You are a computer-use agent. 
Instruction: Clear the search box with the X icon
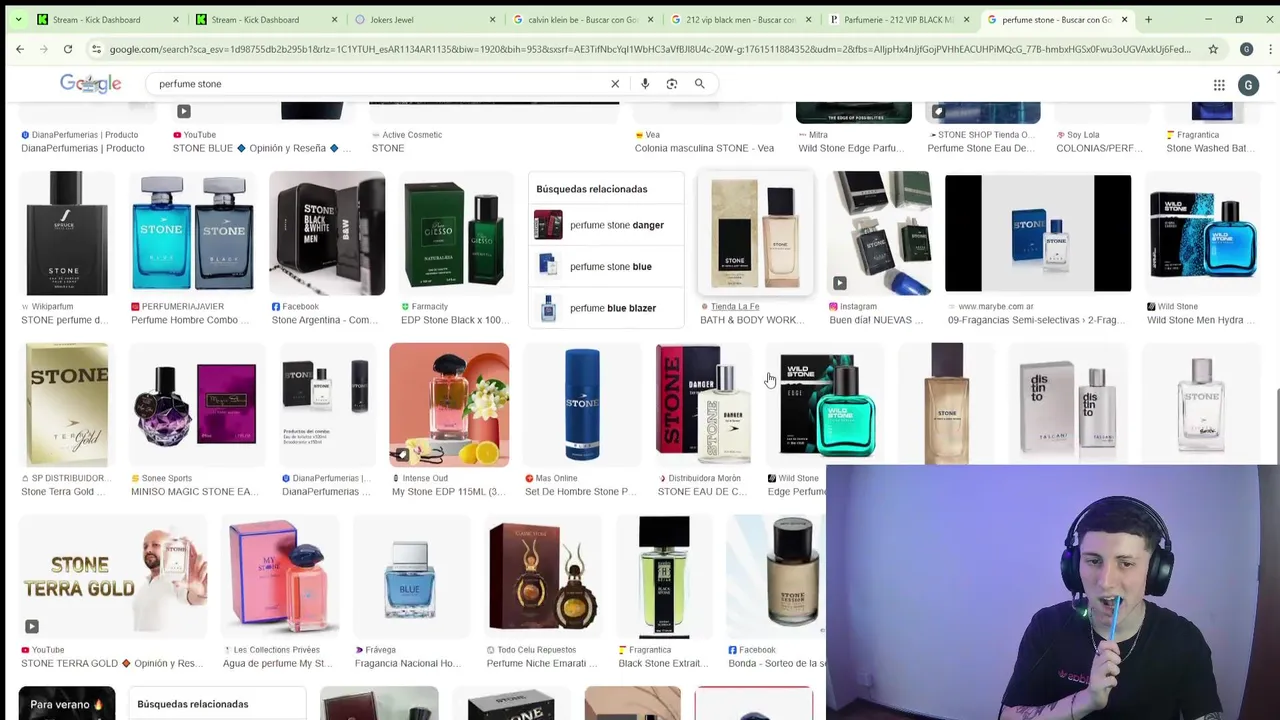(615, 84)
